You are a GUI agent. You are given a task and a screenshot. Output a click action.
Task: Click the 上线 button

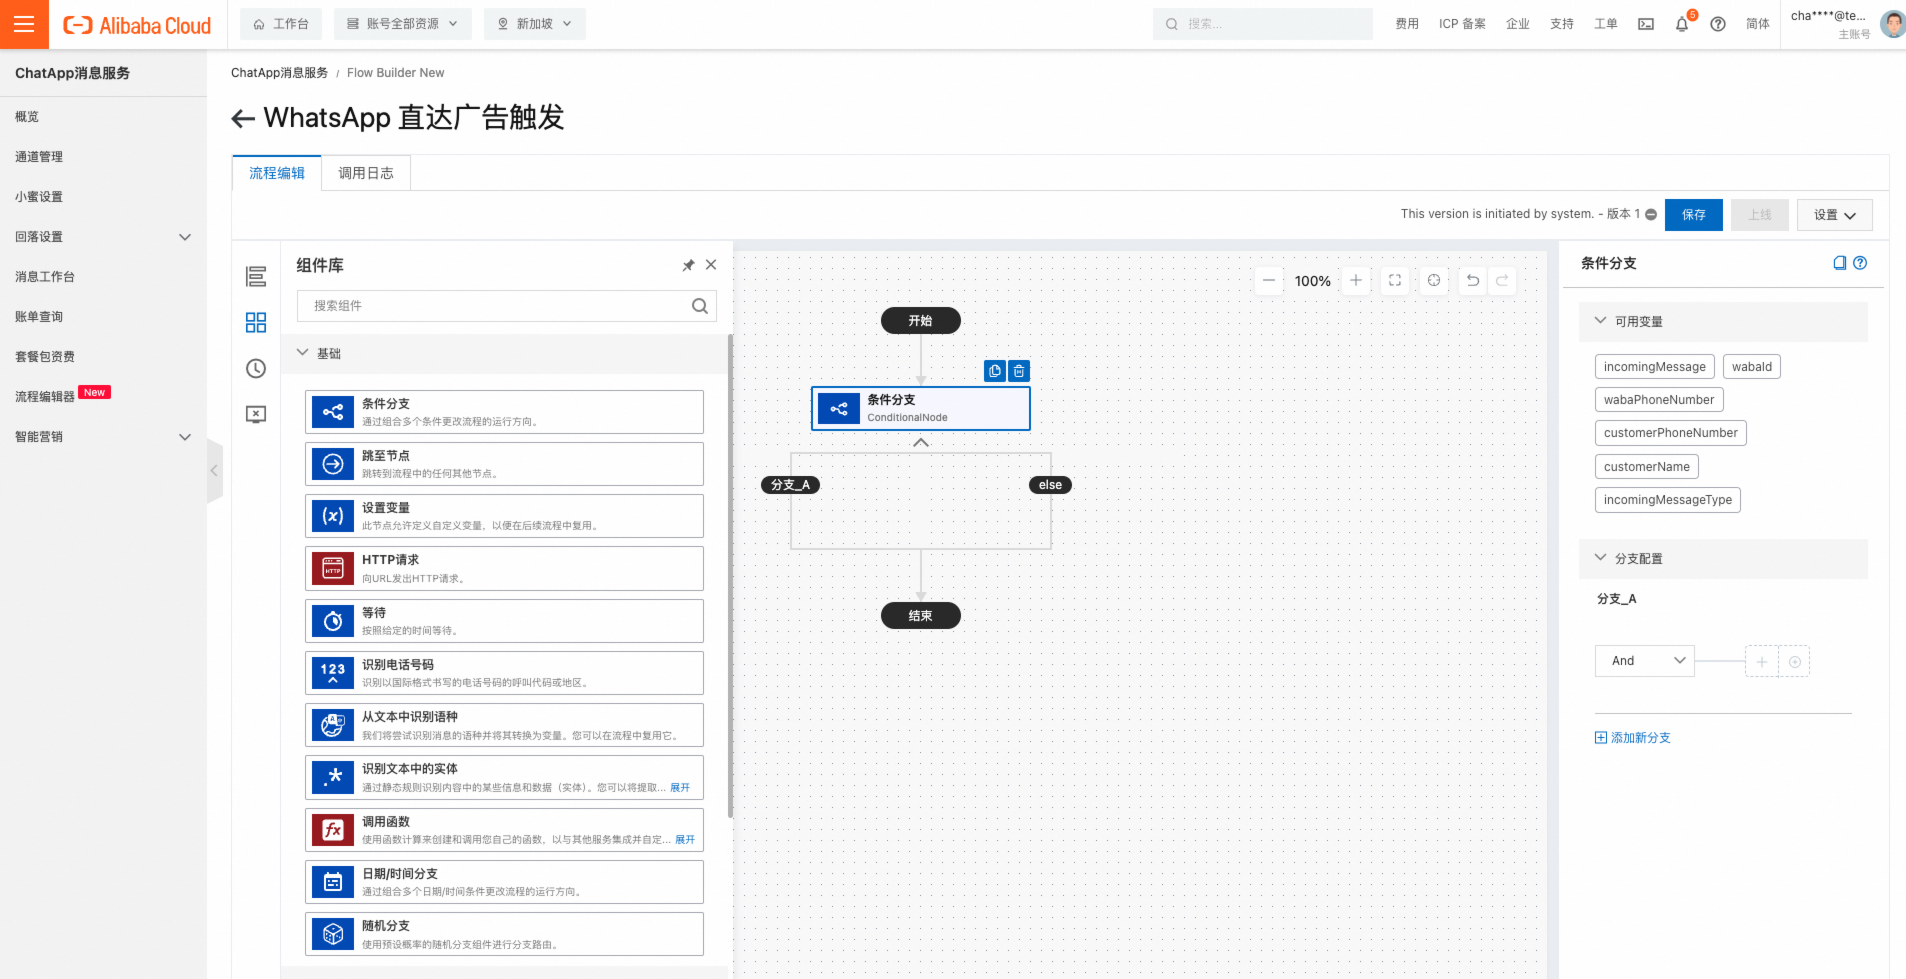pos(1760,215)
